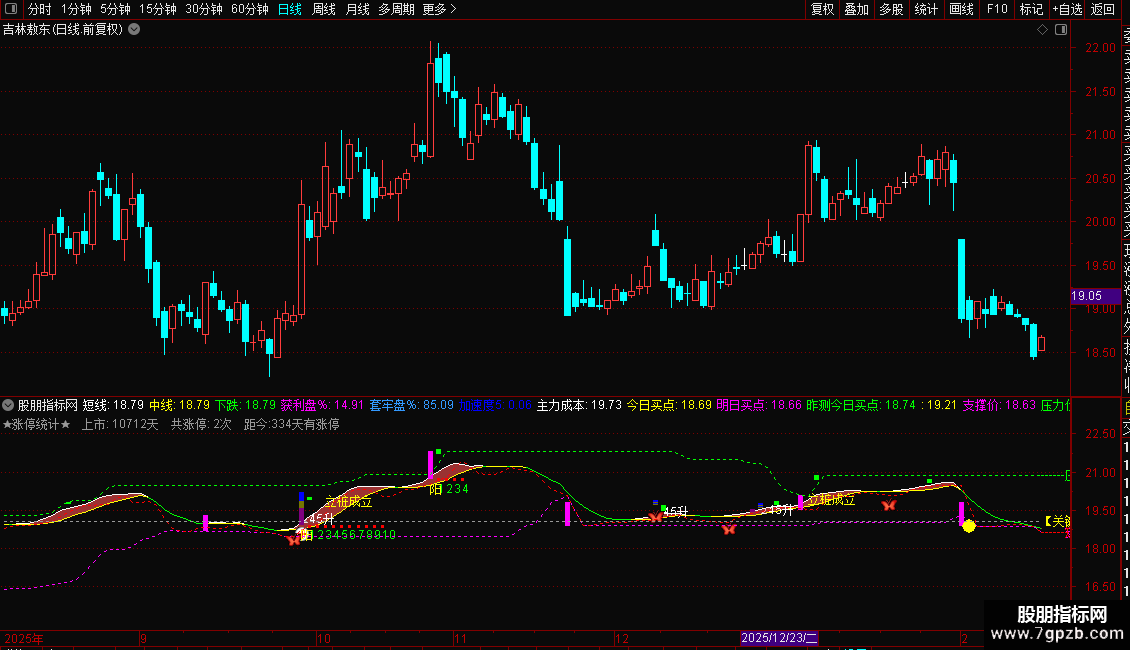
Task: Expand 更多 periods chevron
Action: [453, 9]
